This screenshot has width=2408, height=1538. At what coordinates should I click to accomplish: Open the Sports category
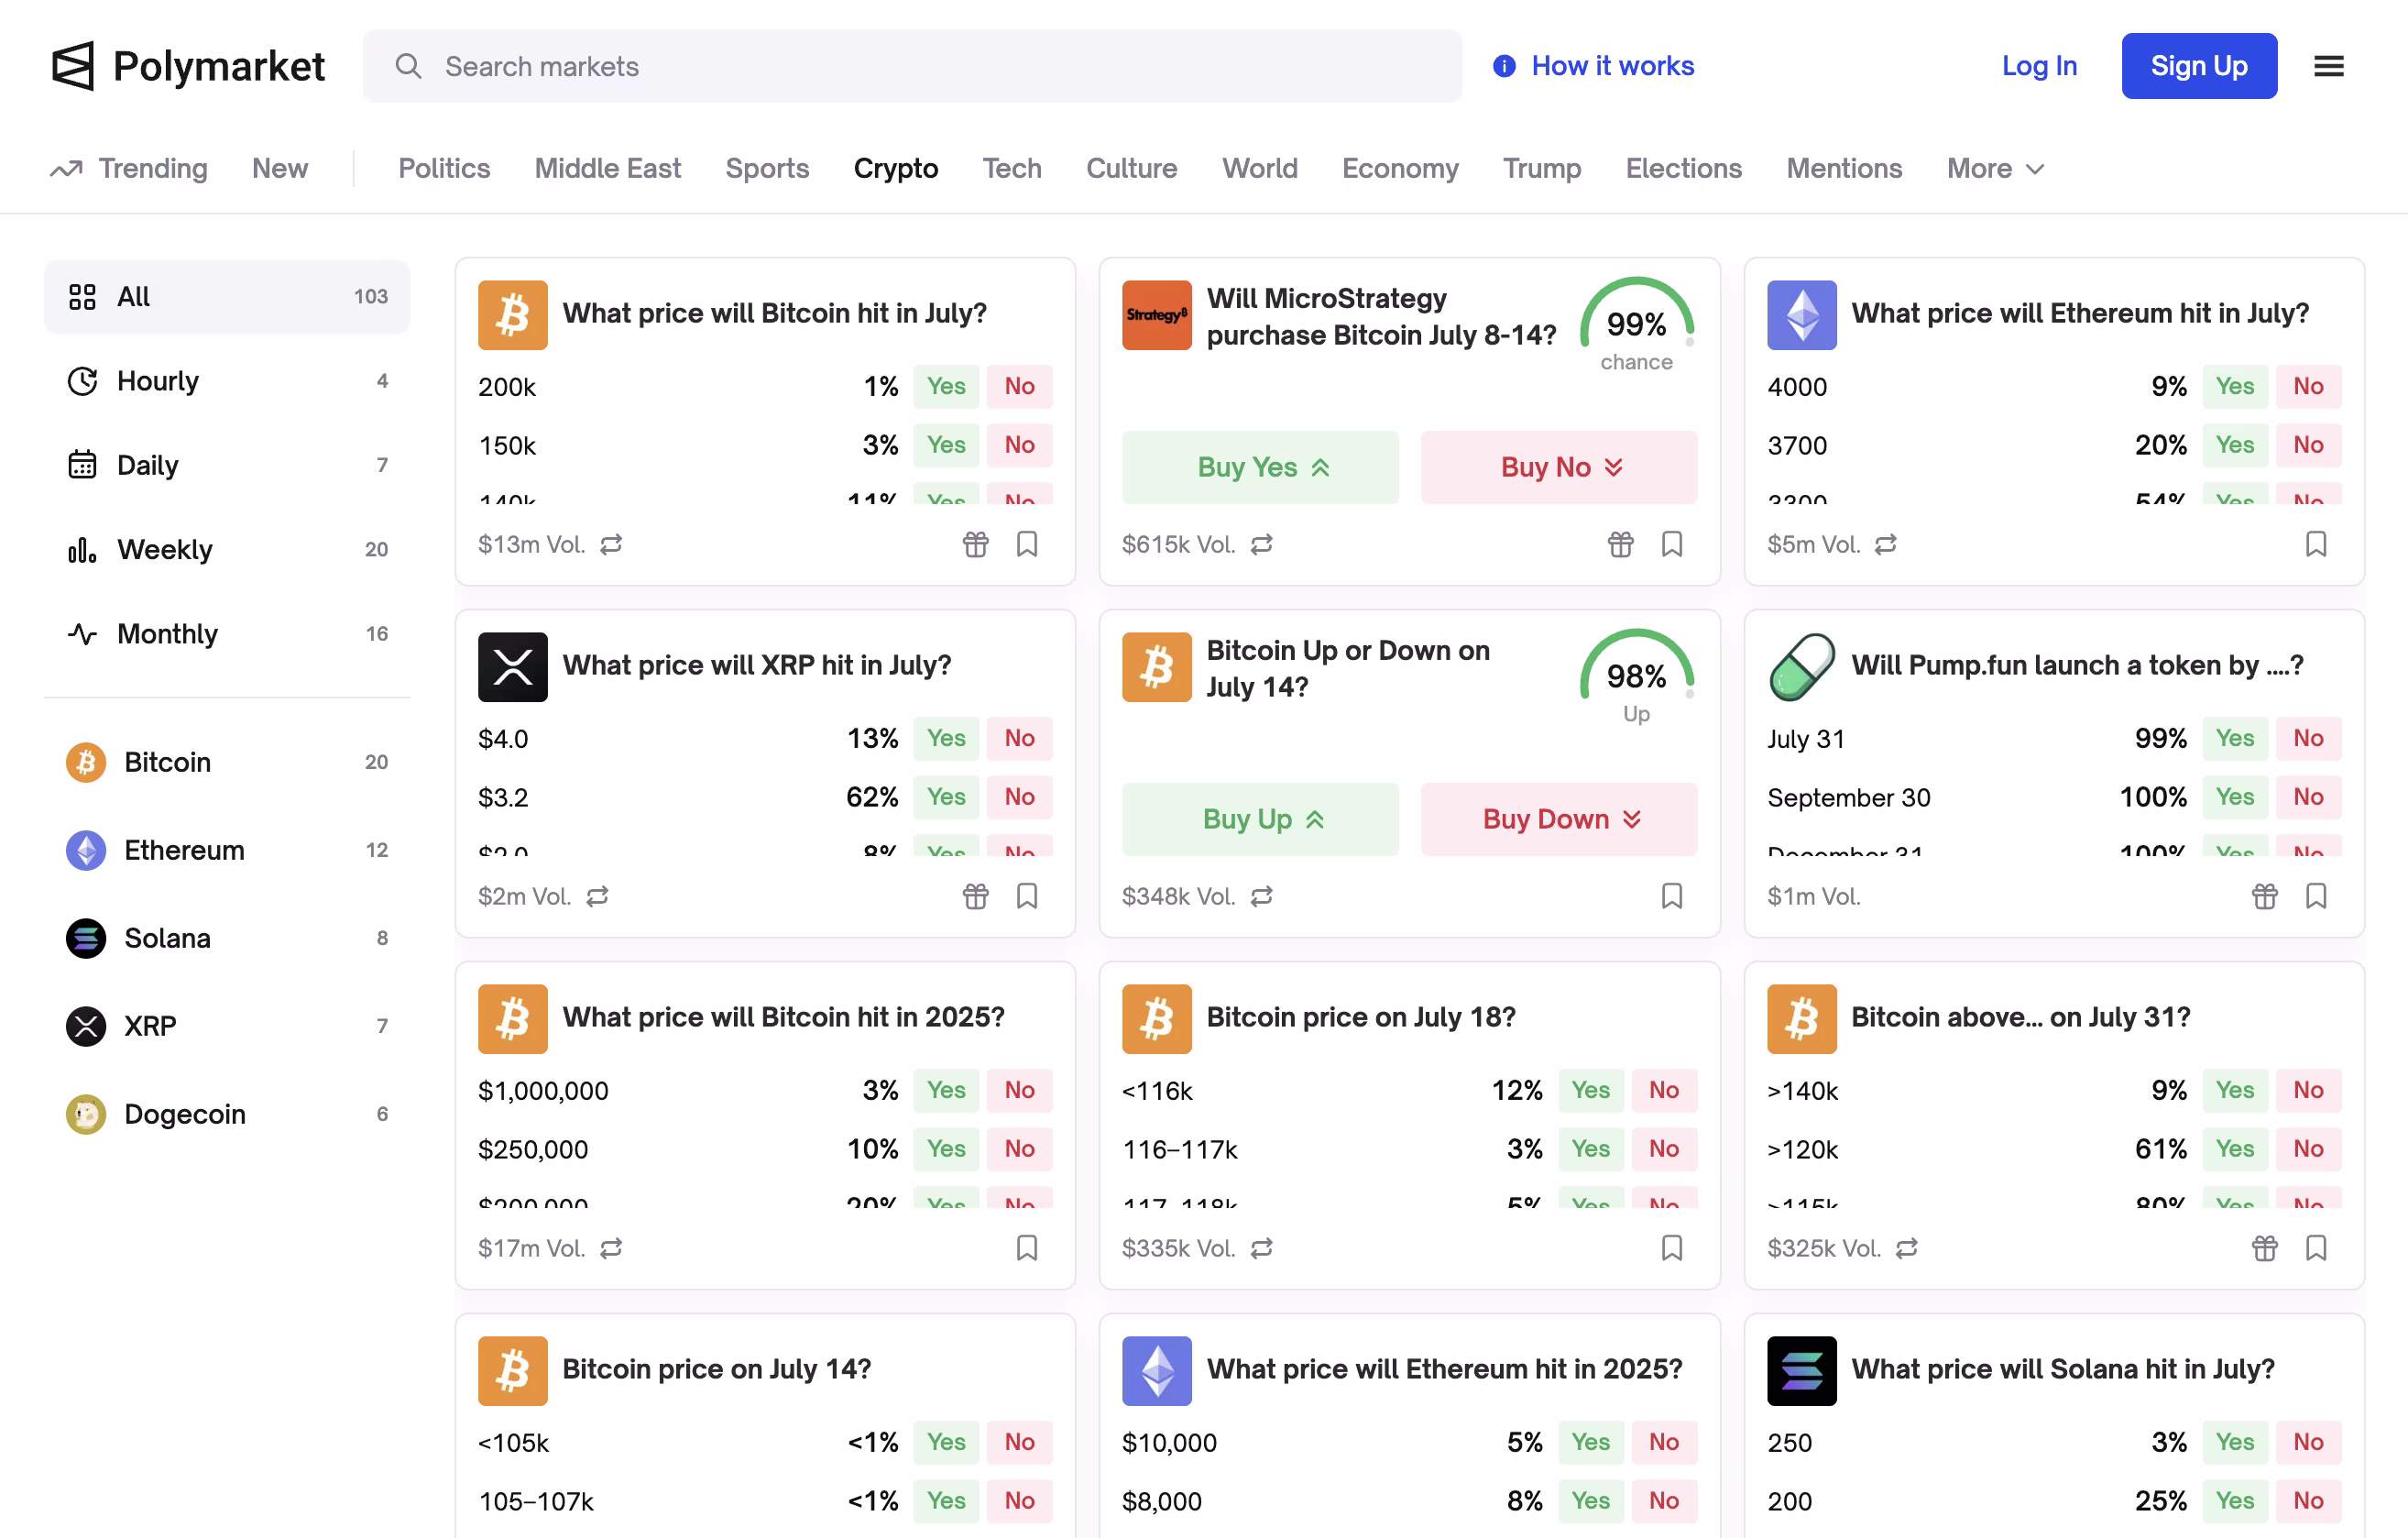click(767, 168)
